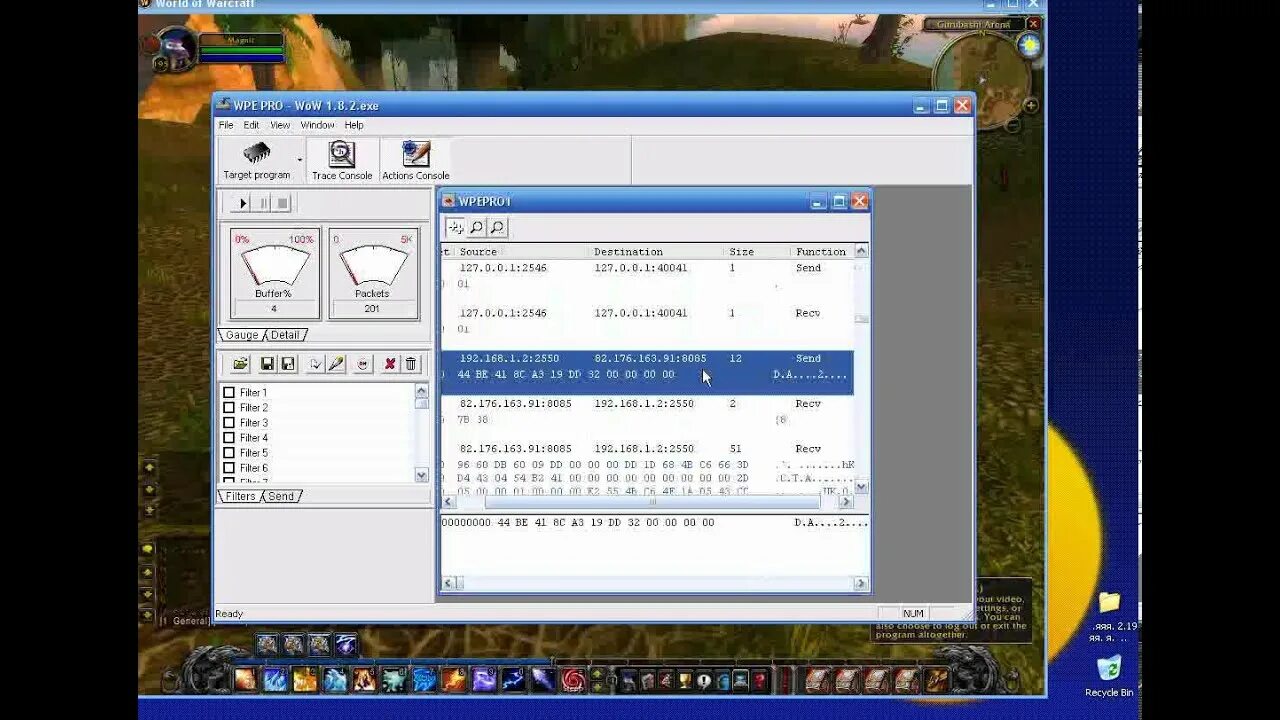Viewport: 1280px width, 720px height.
Task: Zoom in on the WoW minimap
Action: pos(1031,105)
